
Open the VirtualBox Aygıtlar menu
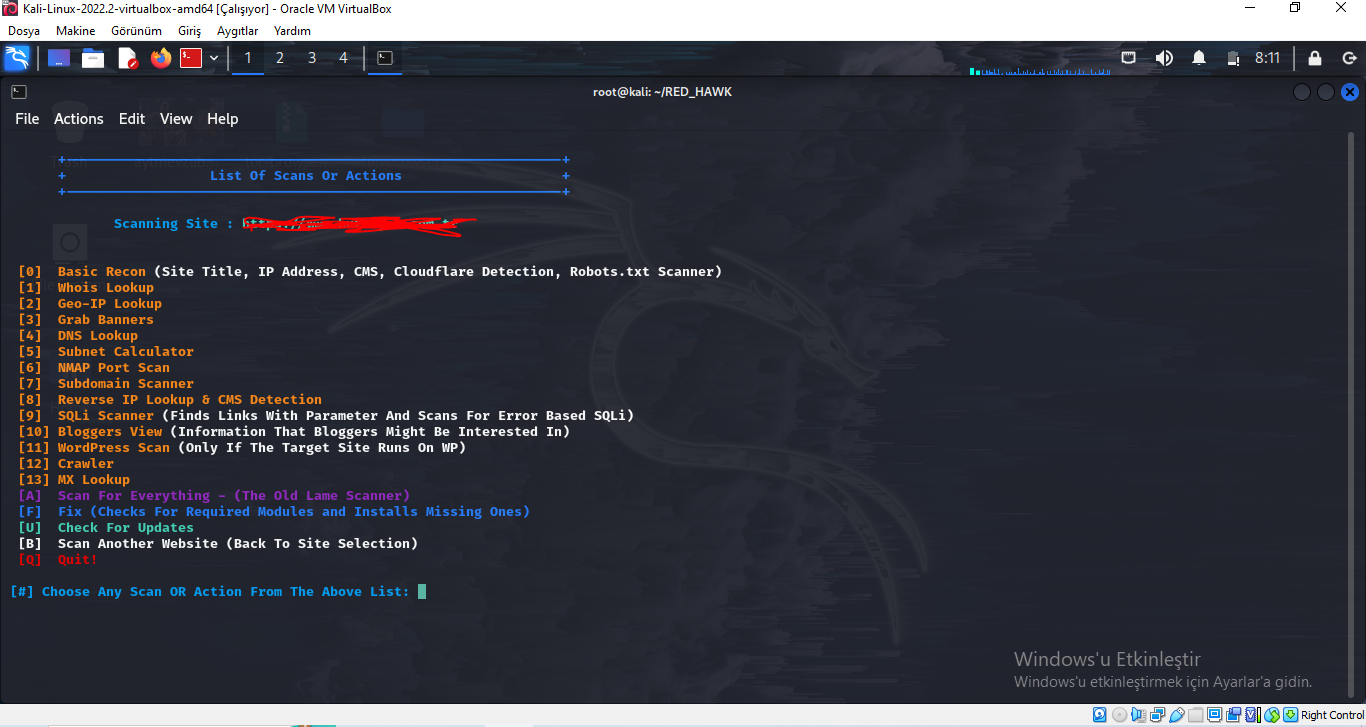(237, 31)
